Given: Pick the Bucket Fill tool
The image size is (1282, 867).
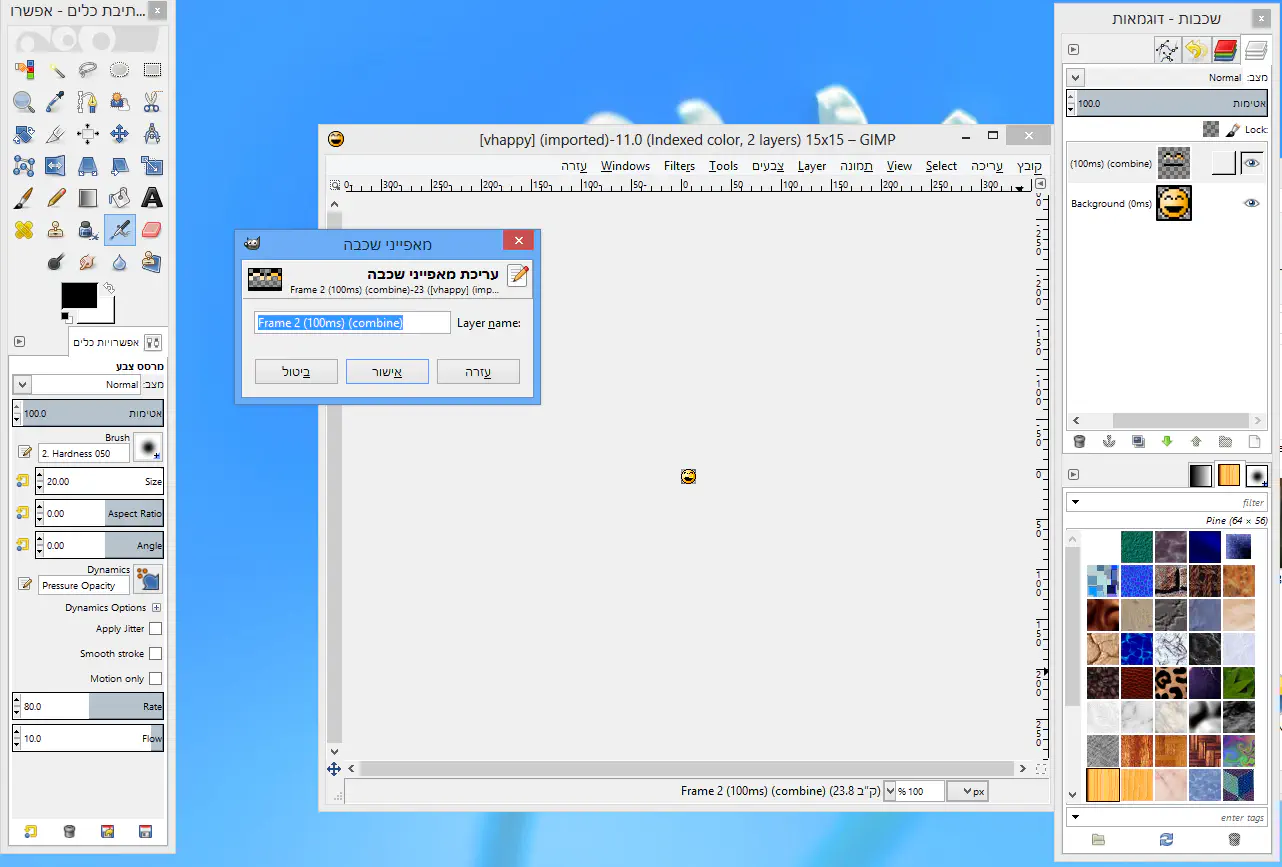Looking at the screenshot, I should tap(119, 197).
